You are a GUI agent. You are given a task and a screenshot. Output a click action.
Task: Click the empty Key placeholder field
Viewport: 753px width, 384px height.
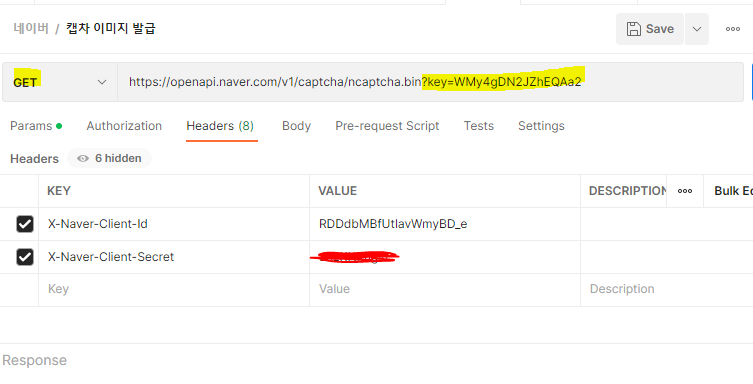point(174,289)
